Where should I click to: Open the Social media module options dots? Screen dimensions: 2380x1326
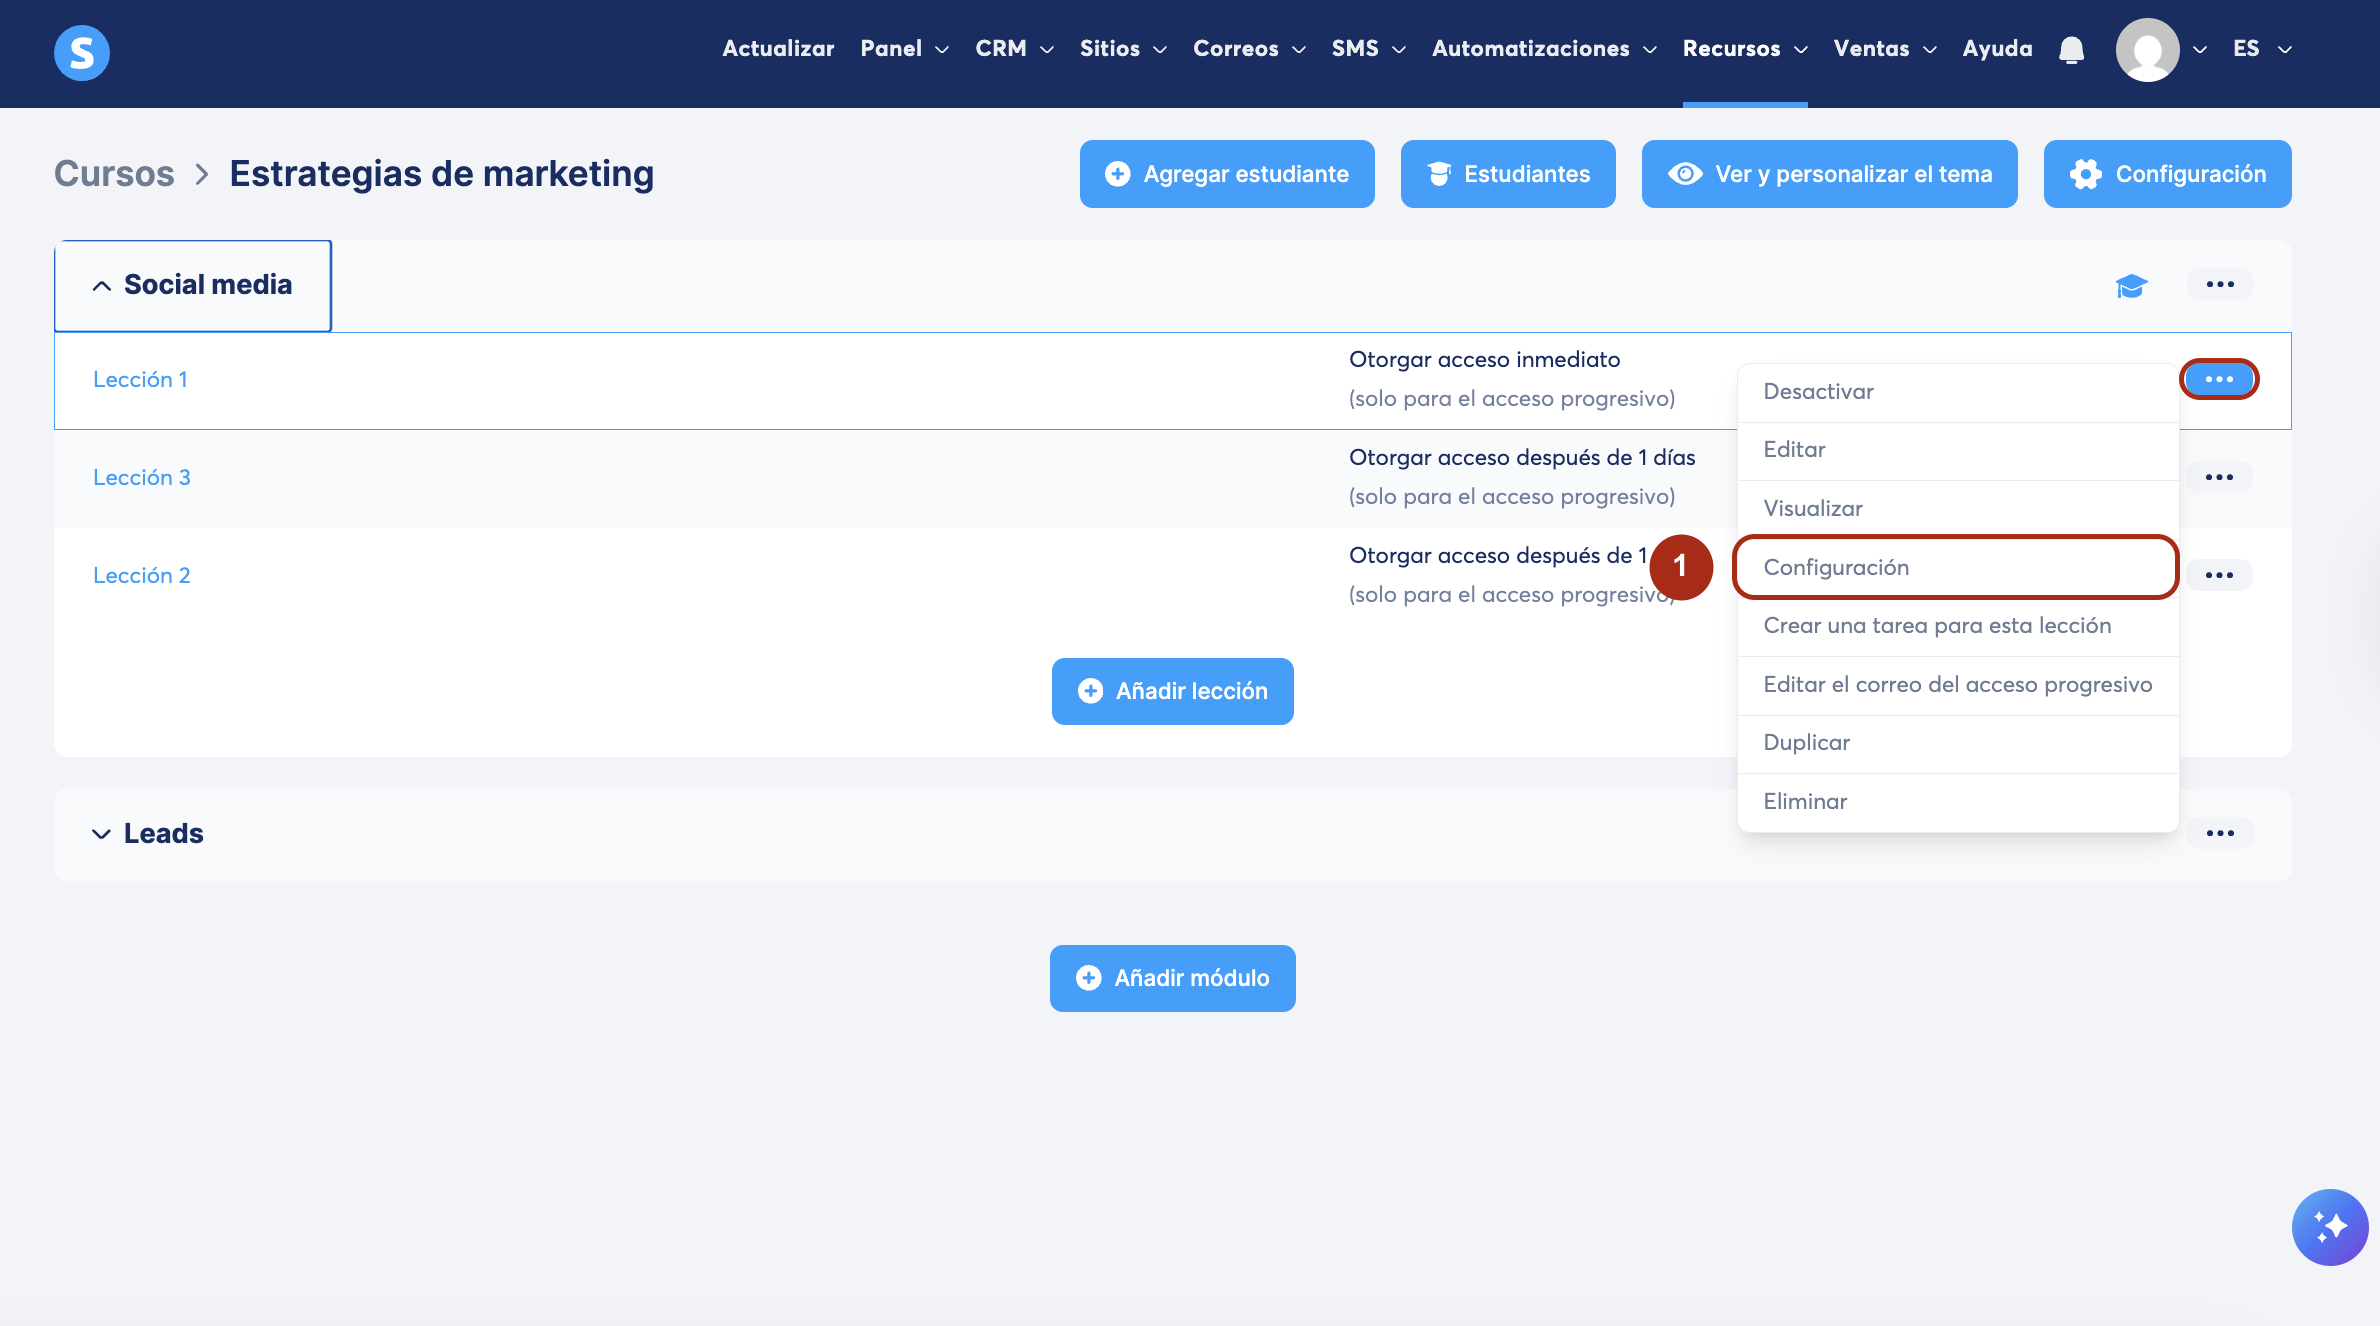(x=2219, y=285)
